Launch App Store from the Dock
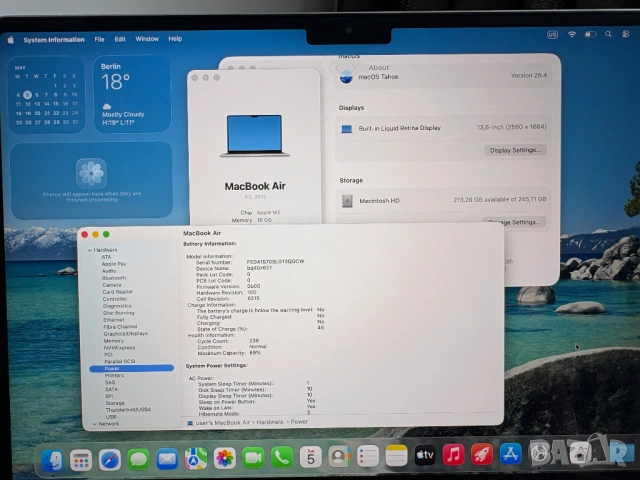The width and height of the screenshot is (640, 480). click(x=511, y=453)
